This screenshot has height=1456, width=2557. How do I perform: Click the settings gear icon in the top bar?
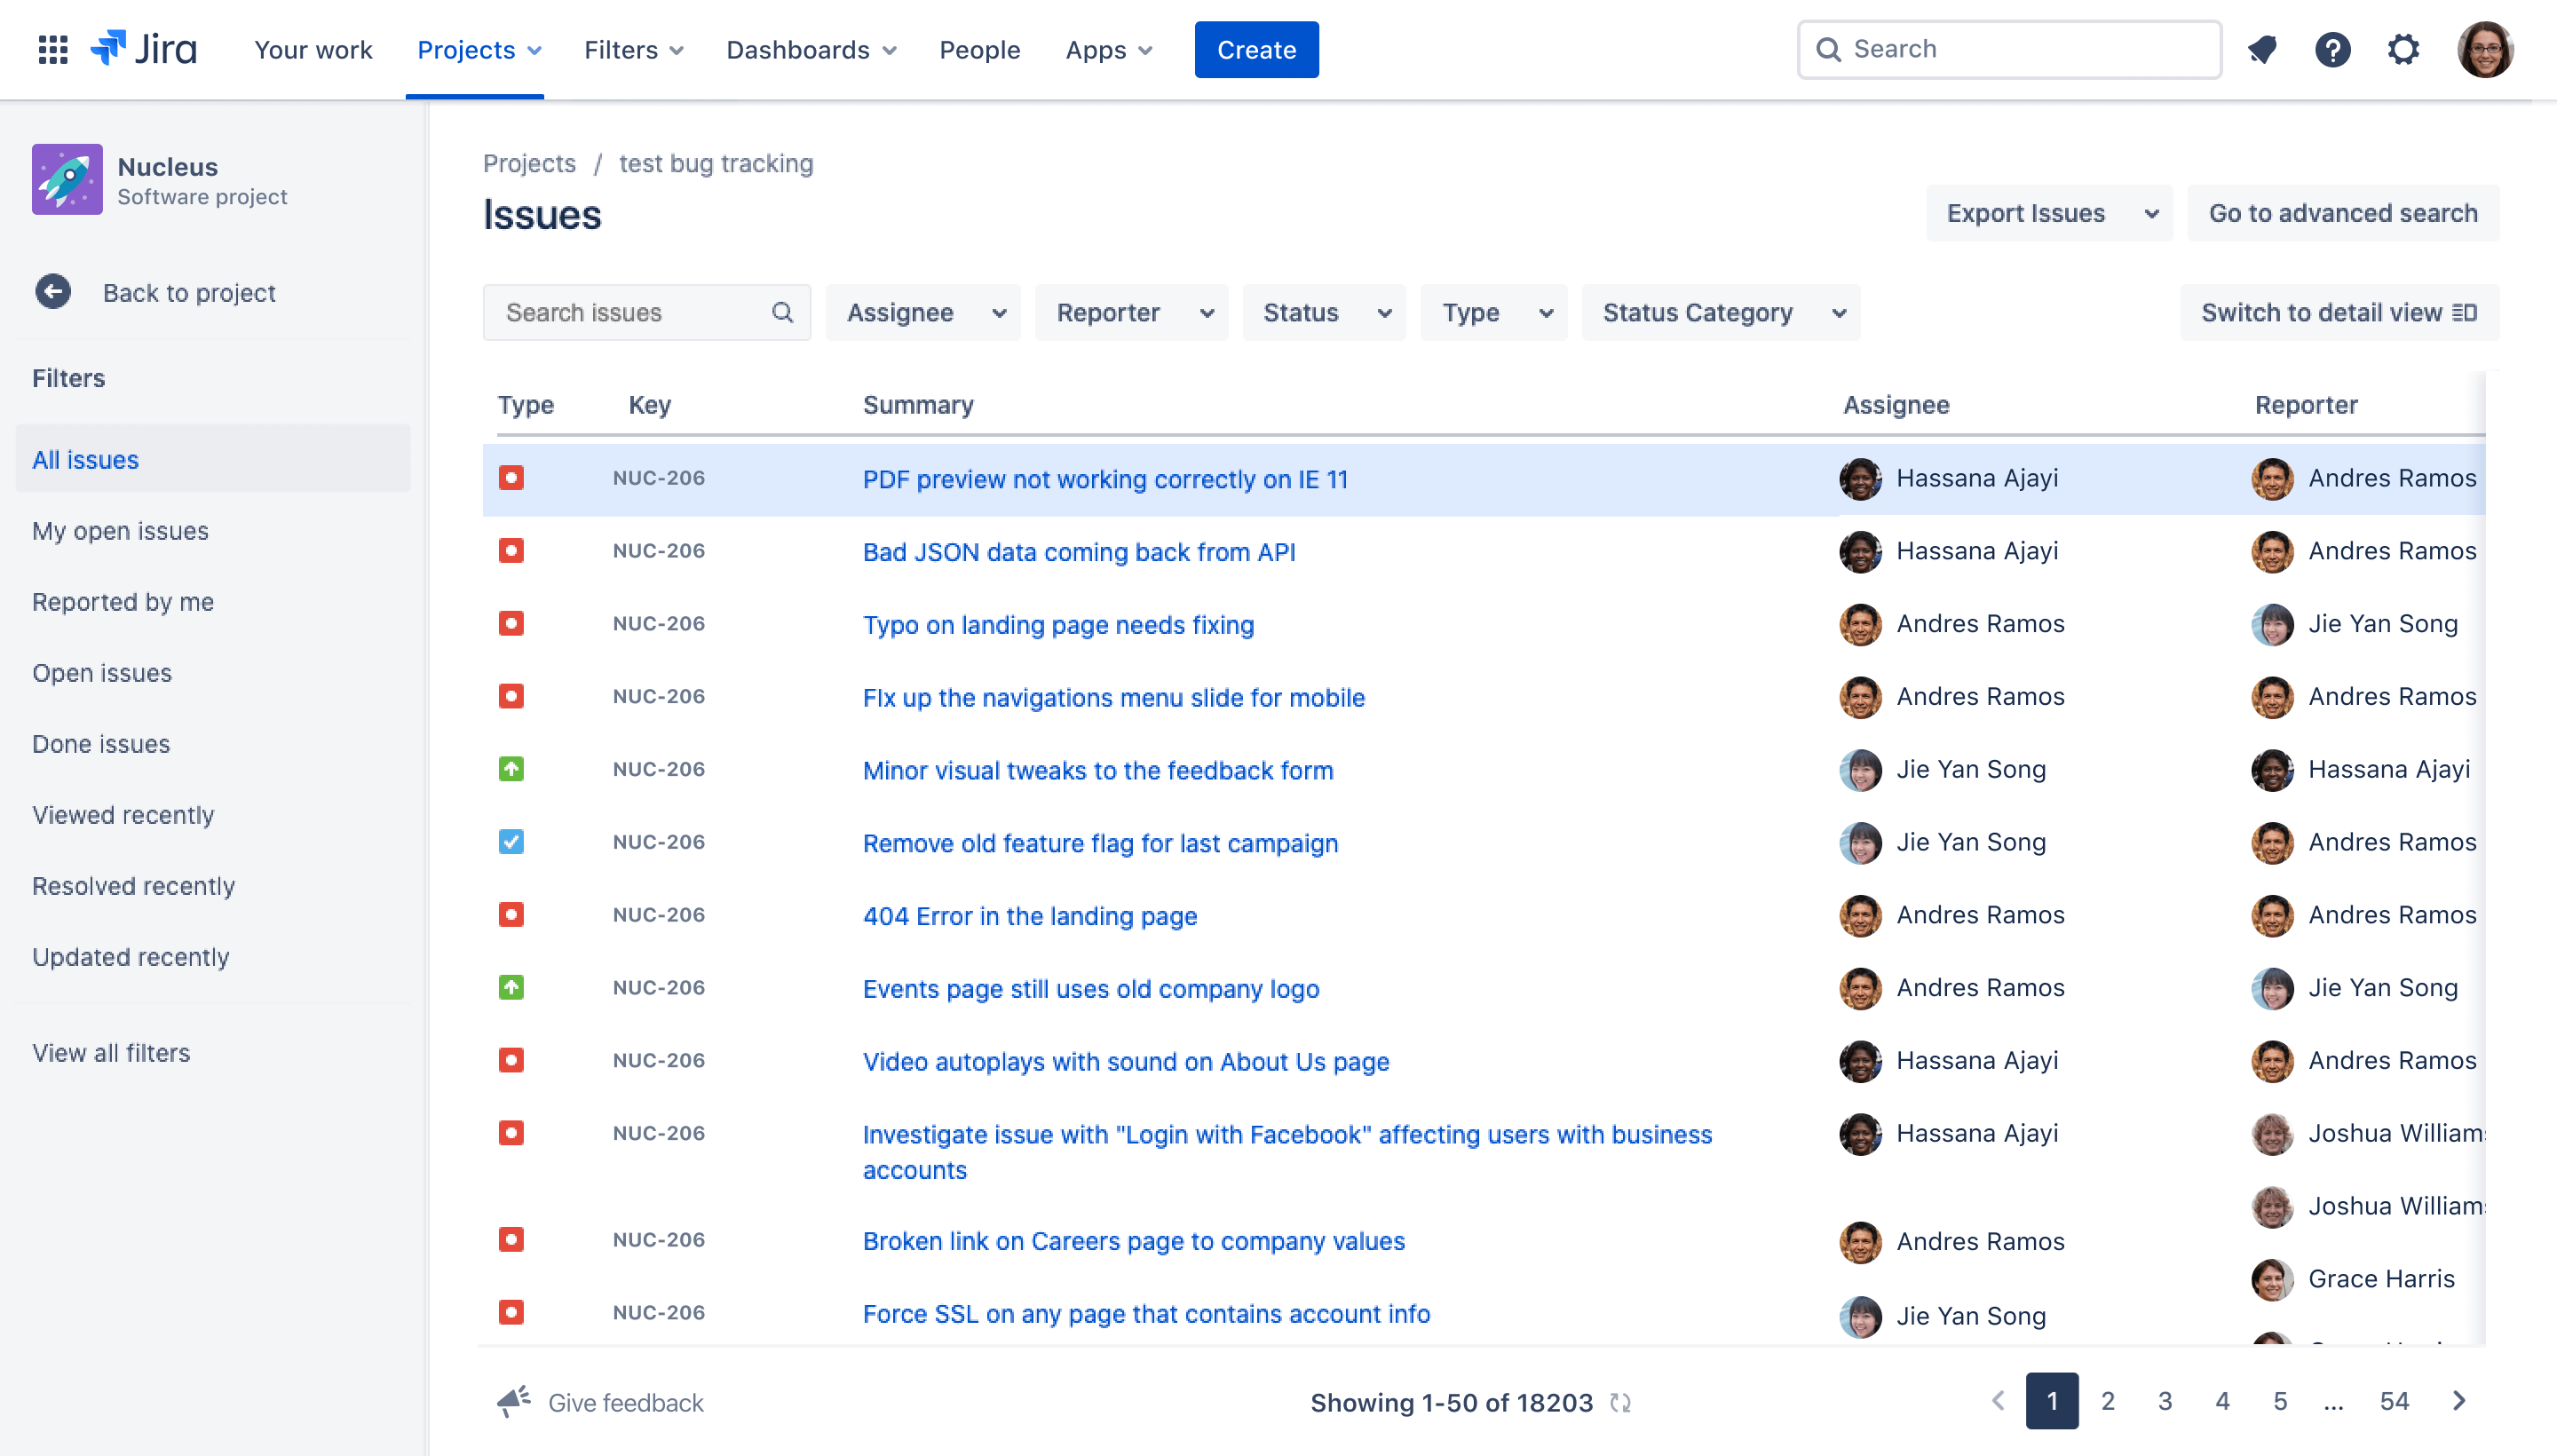coord(2406,47)
